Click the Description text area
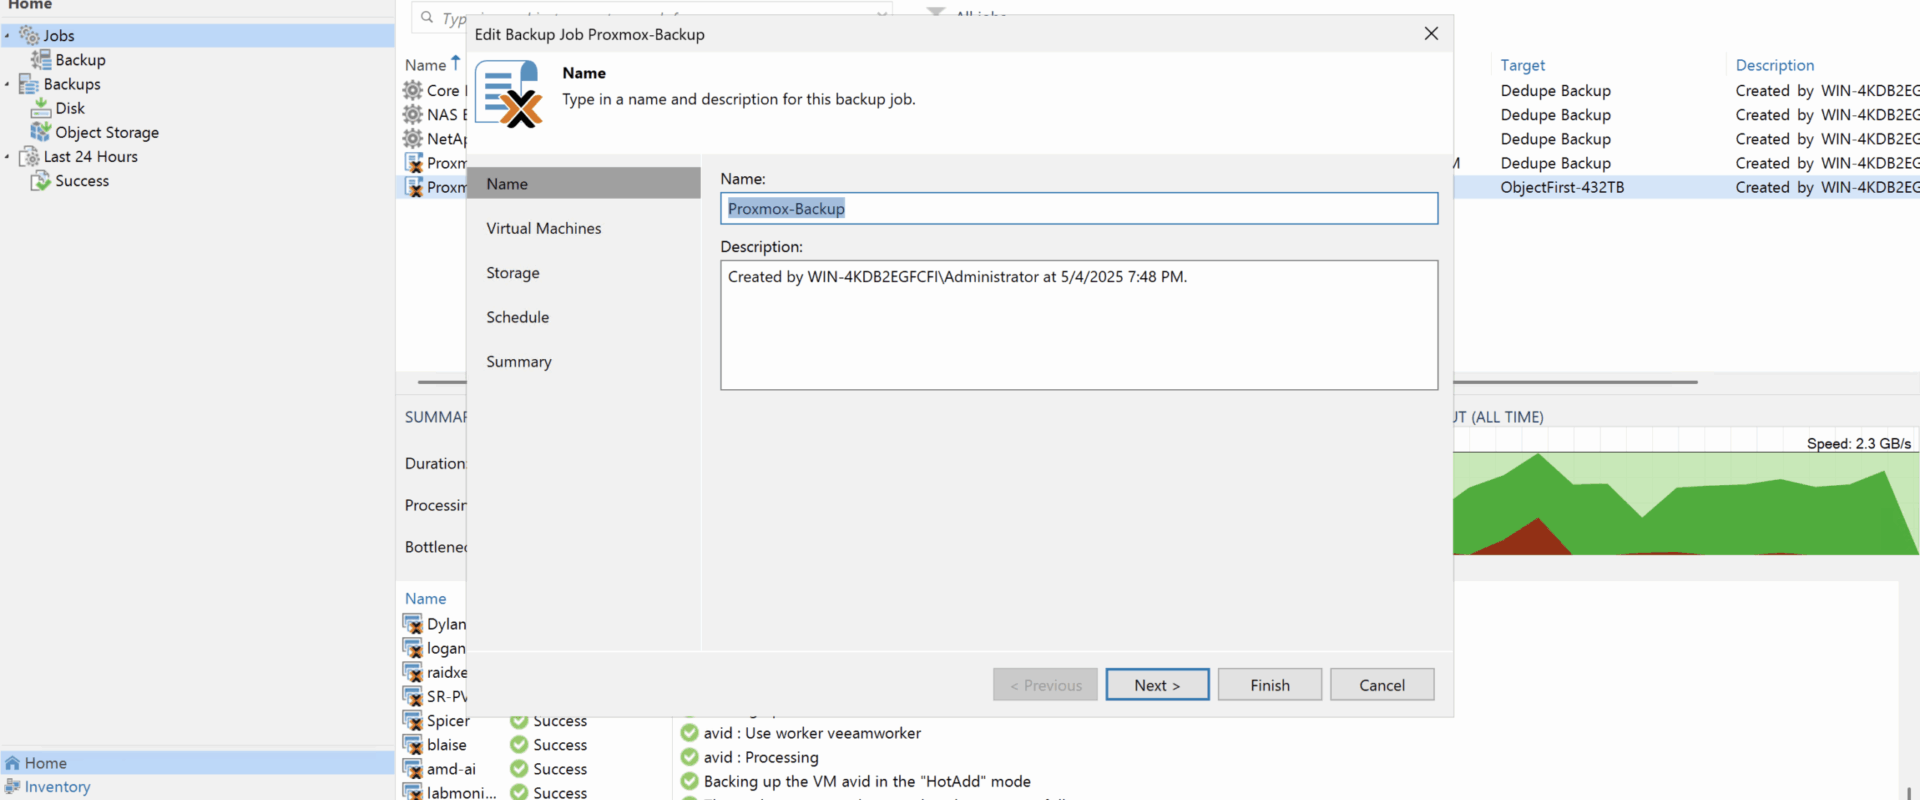This screenshot has height=800, width=1920. 1079,325
